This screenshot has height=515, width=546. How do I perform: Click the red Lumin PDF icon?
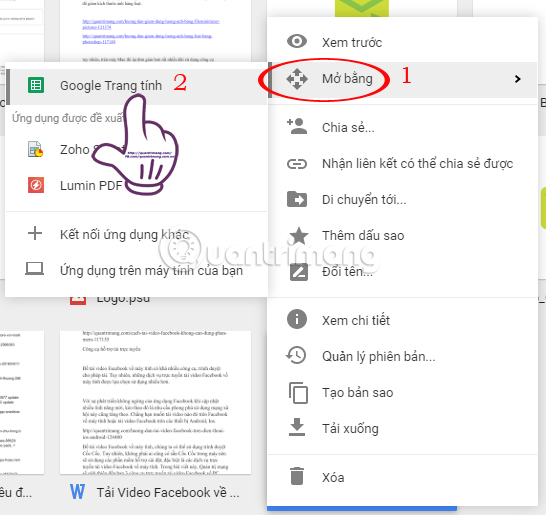coord(36,185)
